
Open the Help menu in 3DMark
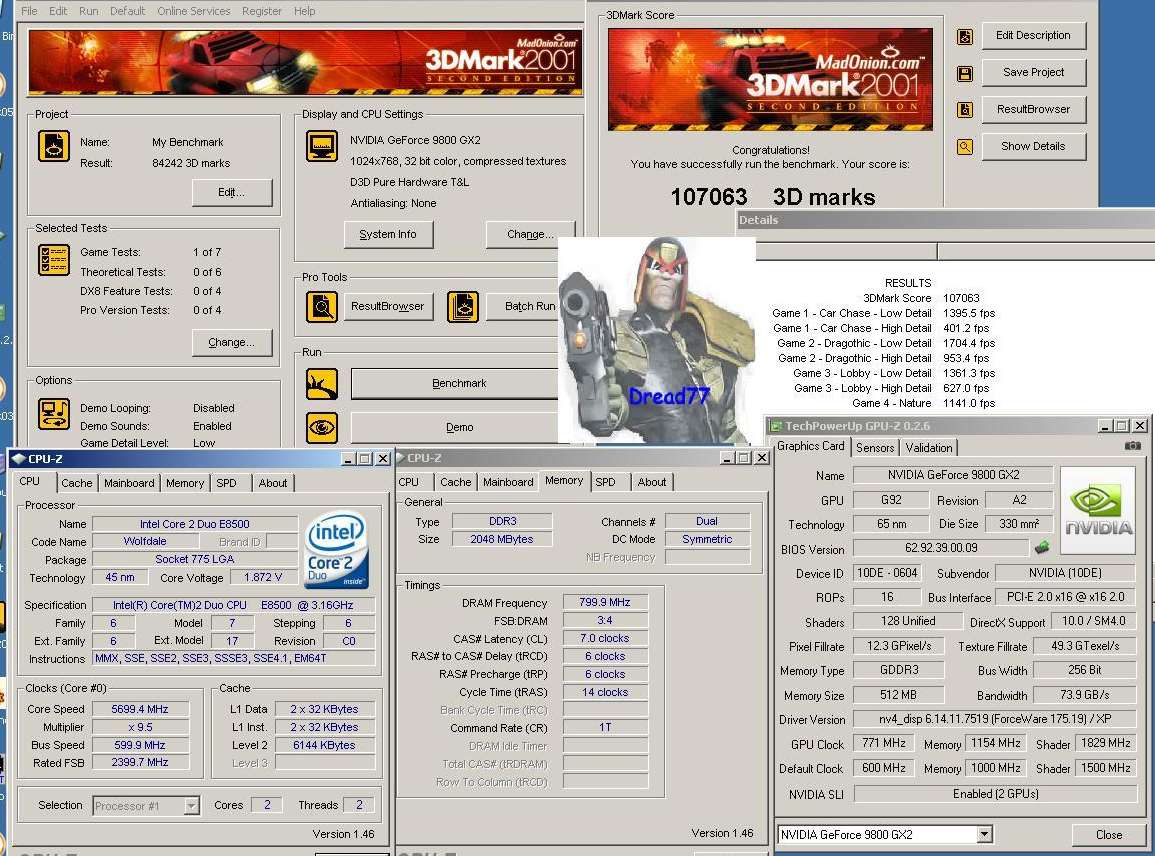[x=304, y=11]
